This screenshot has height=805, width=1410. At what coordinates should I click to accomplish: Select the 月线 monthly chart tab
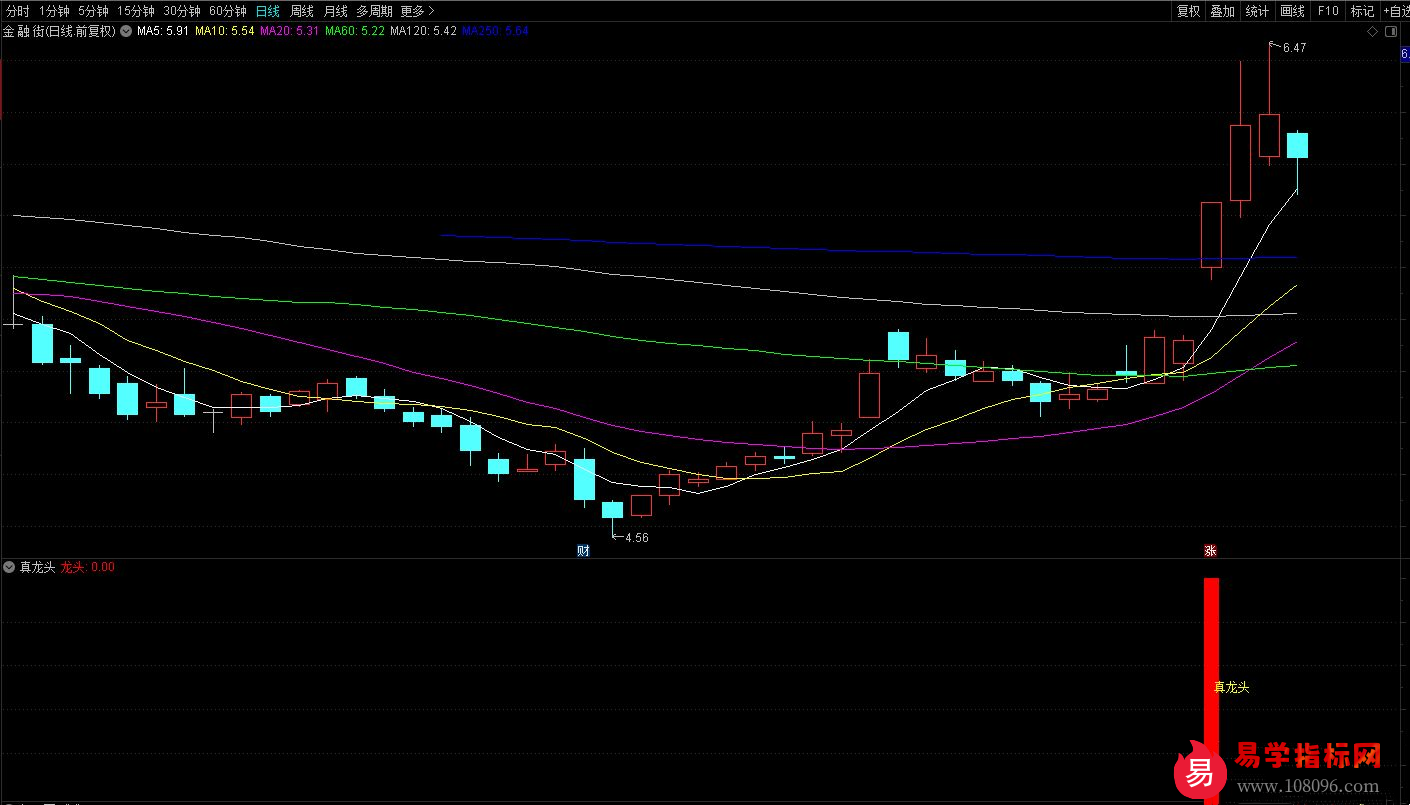[x=335, y=11]
